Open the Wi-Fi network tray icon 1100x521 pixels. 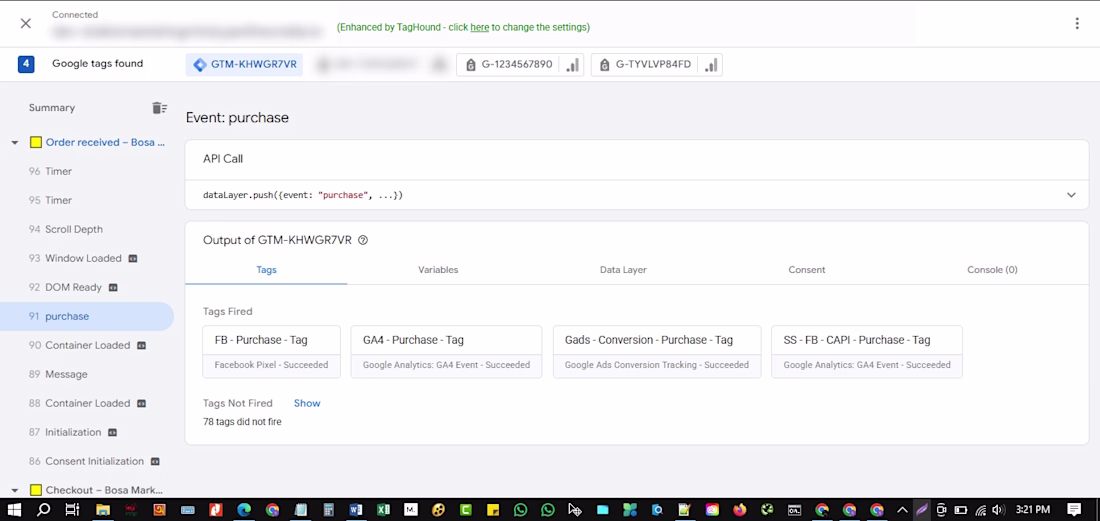point(981,510)
